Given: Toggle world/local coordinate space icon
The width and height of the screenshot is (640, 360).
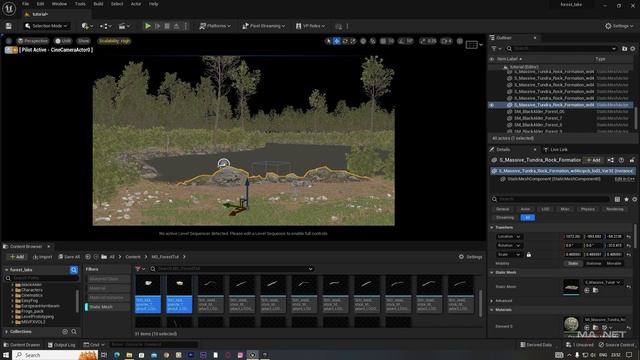Looking at the screenshot, I should [x=363, y=41].
